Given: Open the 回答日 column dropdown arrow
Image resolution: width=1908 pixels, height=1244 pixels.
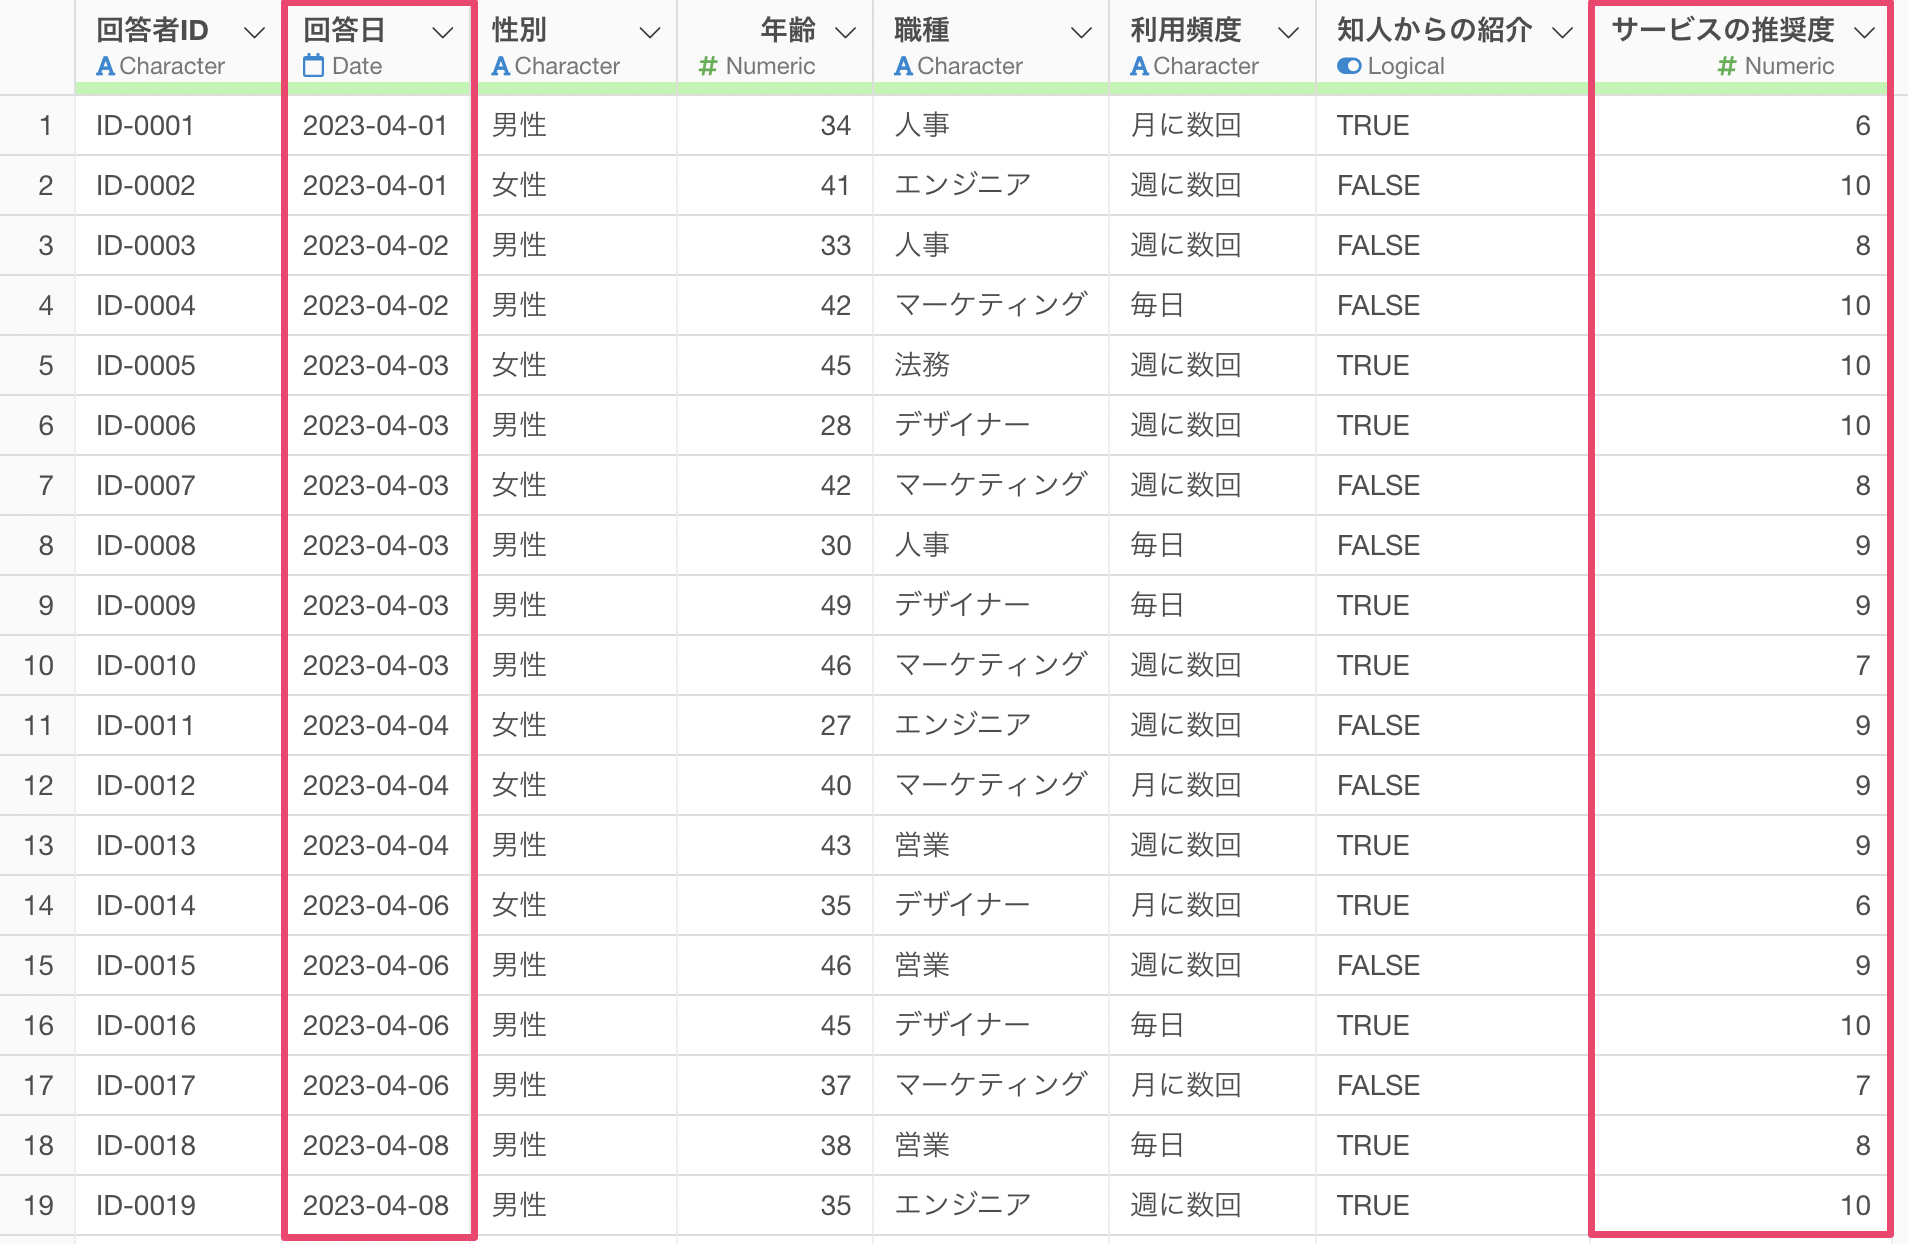Looking at the screenshot, I should click(442, 33).
